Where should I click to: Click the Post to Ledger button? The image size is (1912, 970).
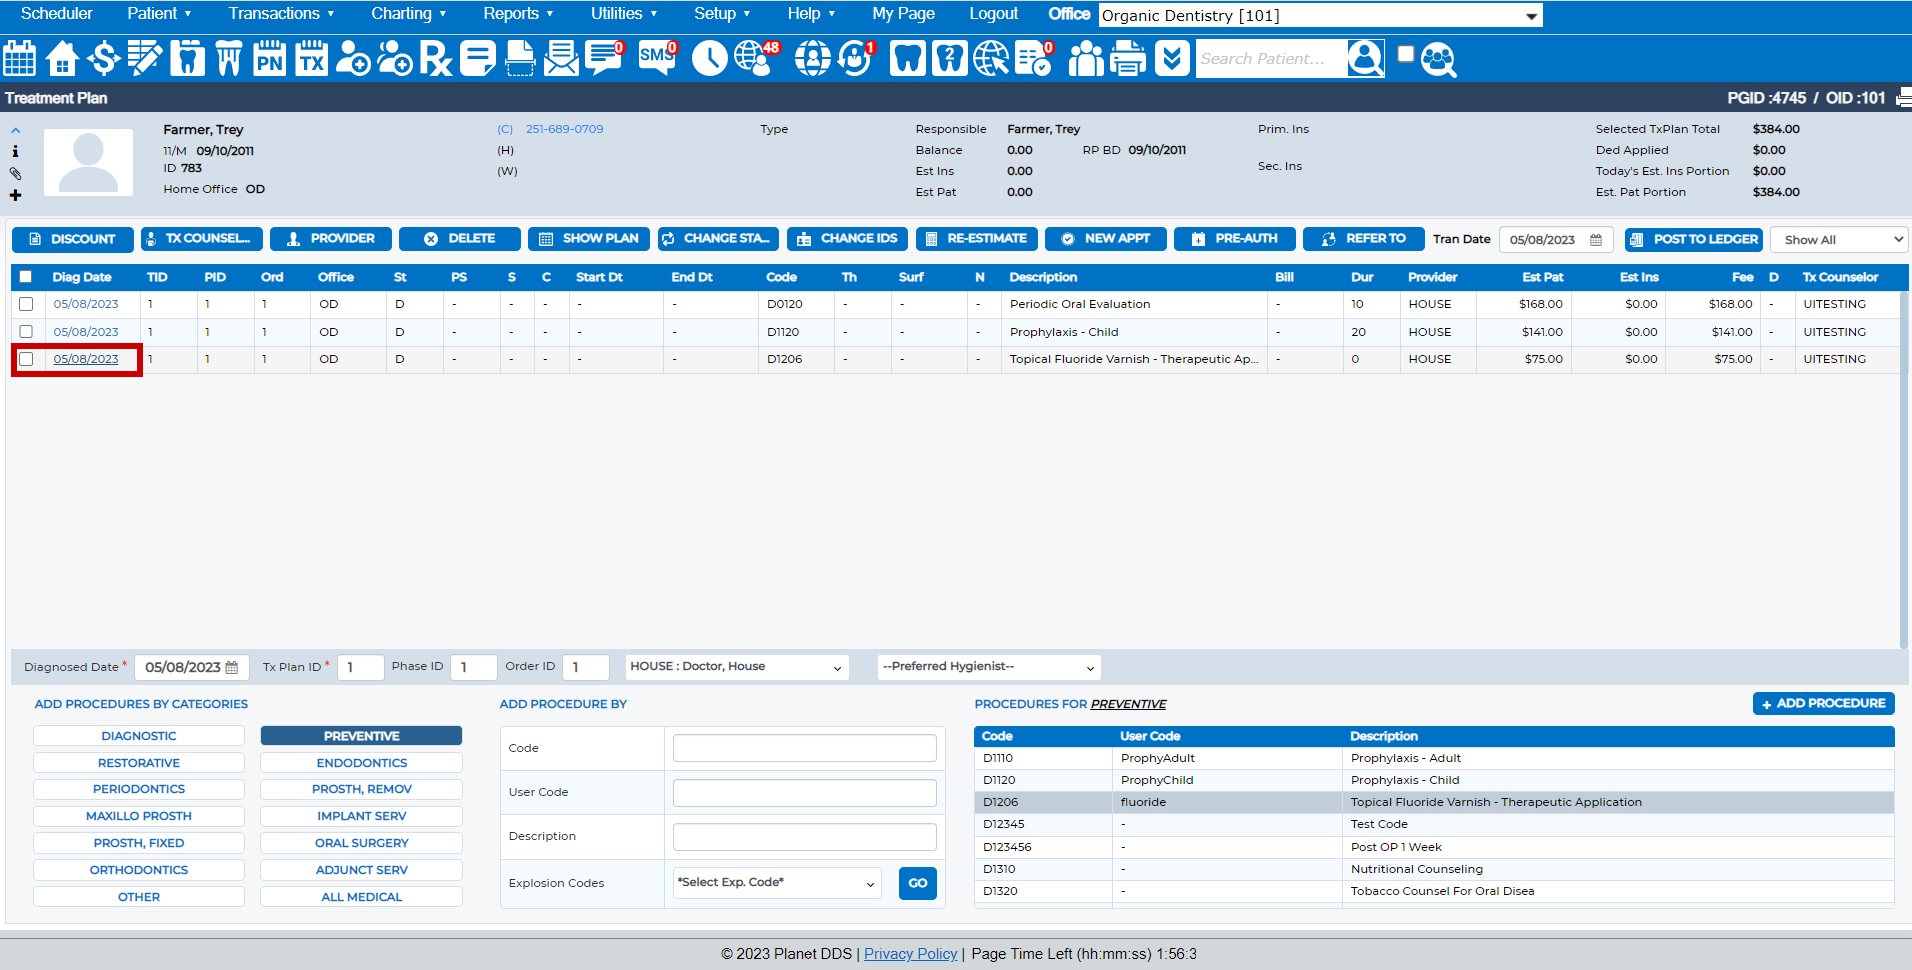(x=1694, y=239)
